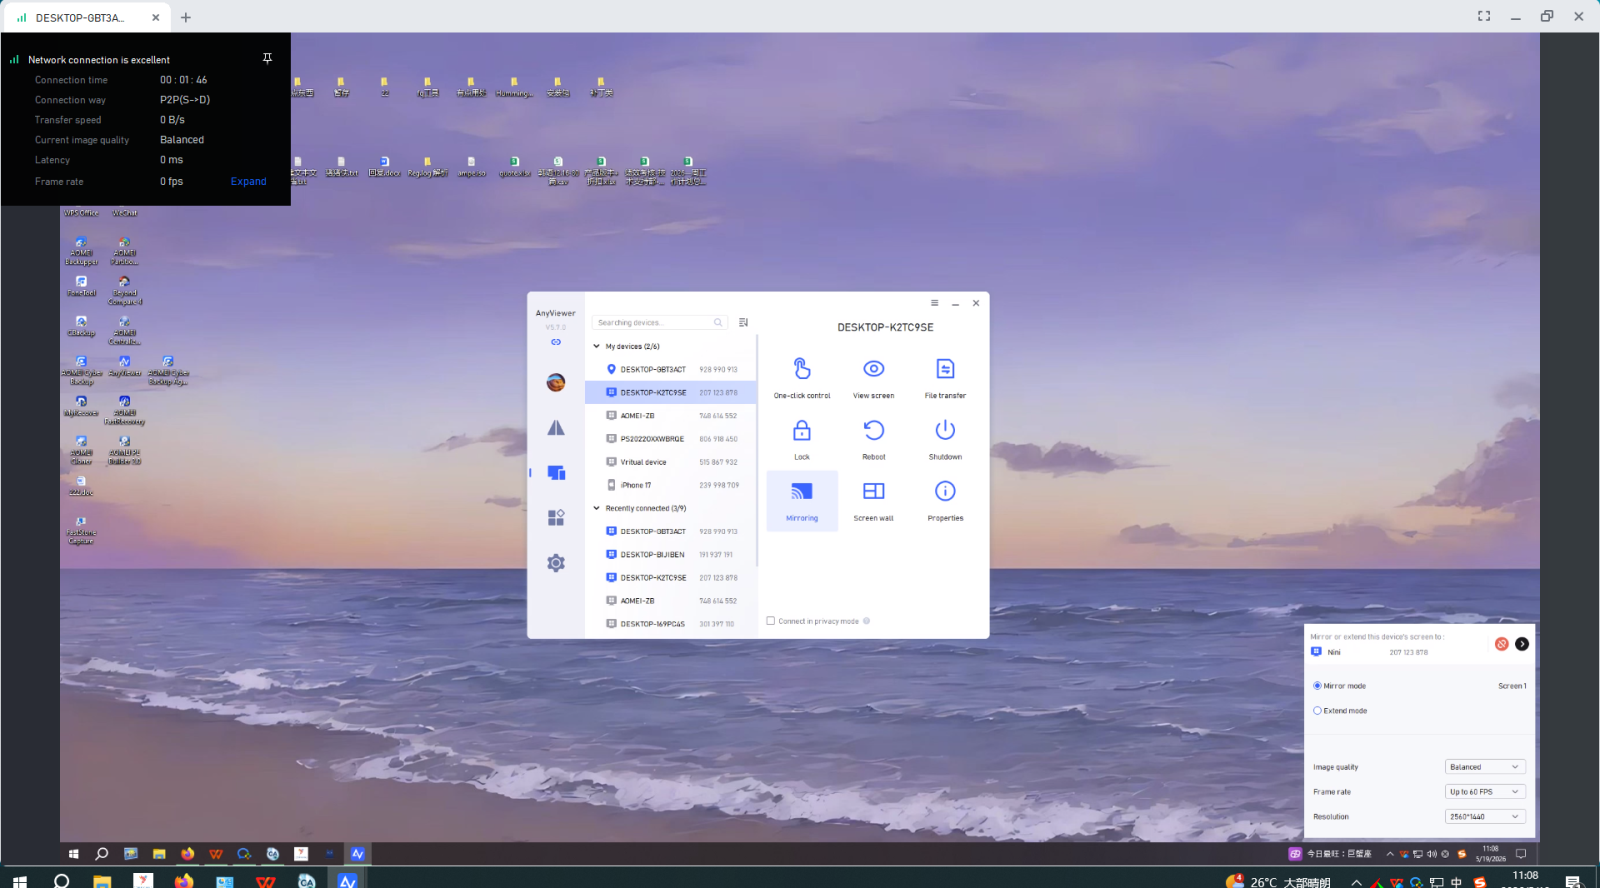Click the Shutdown power icon
This screenshot has width=1600, height=888.
945,430
